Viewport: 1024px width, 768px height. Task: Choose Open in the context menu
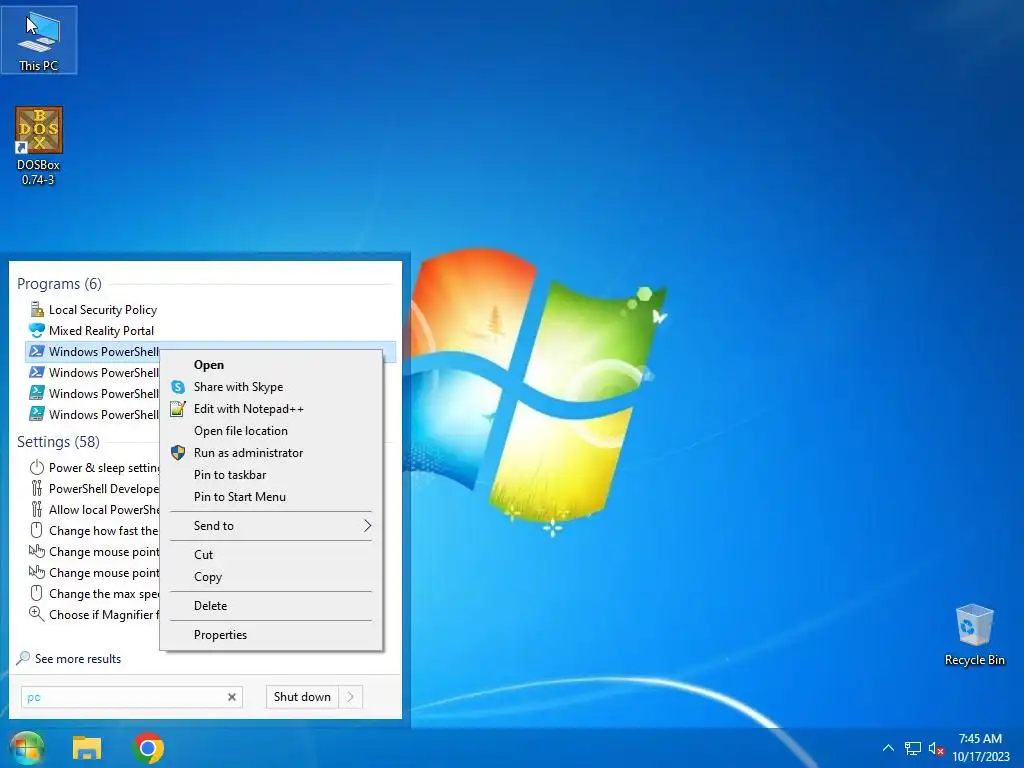pos(272,365)
